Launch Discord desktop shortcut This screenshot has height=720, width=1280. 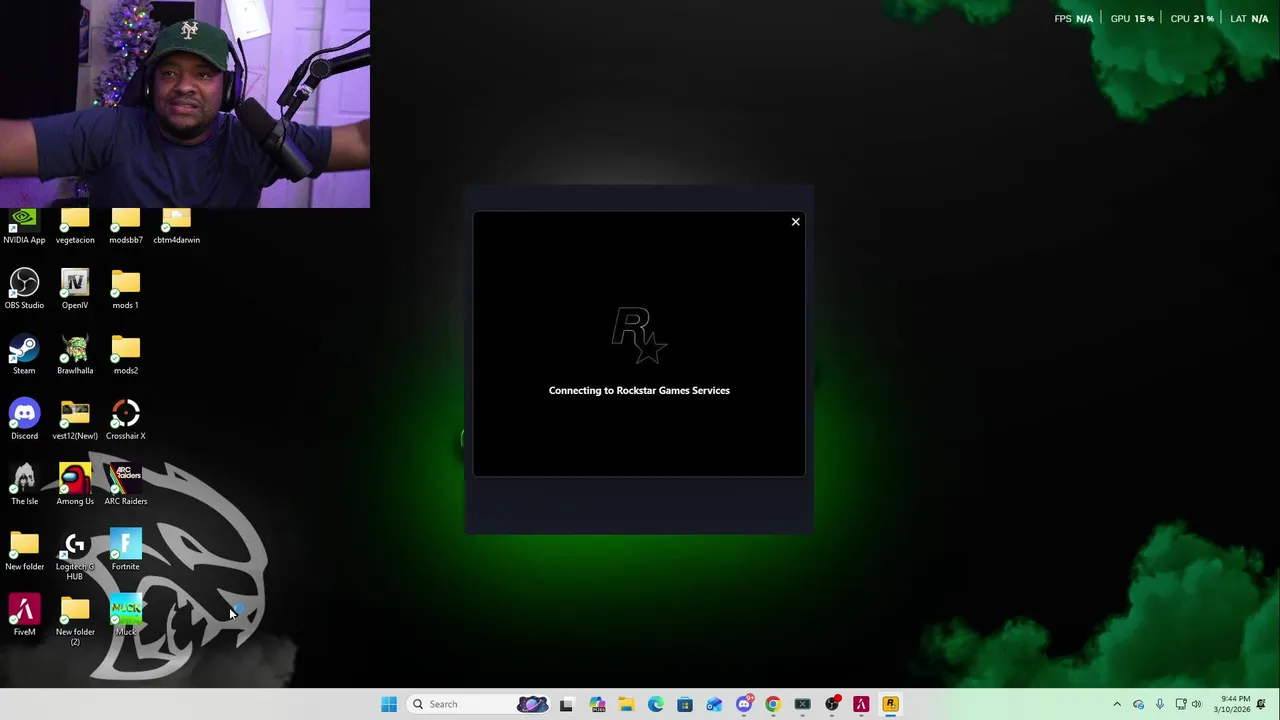tap(24, 420)
